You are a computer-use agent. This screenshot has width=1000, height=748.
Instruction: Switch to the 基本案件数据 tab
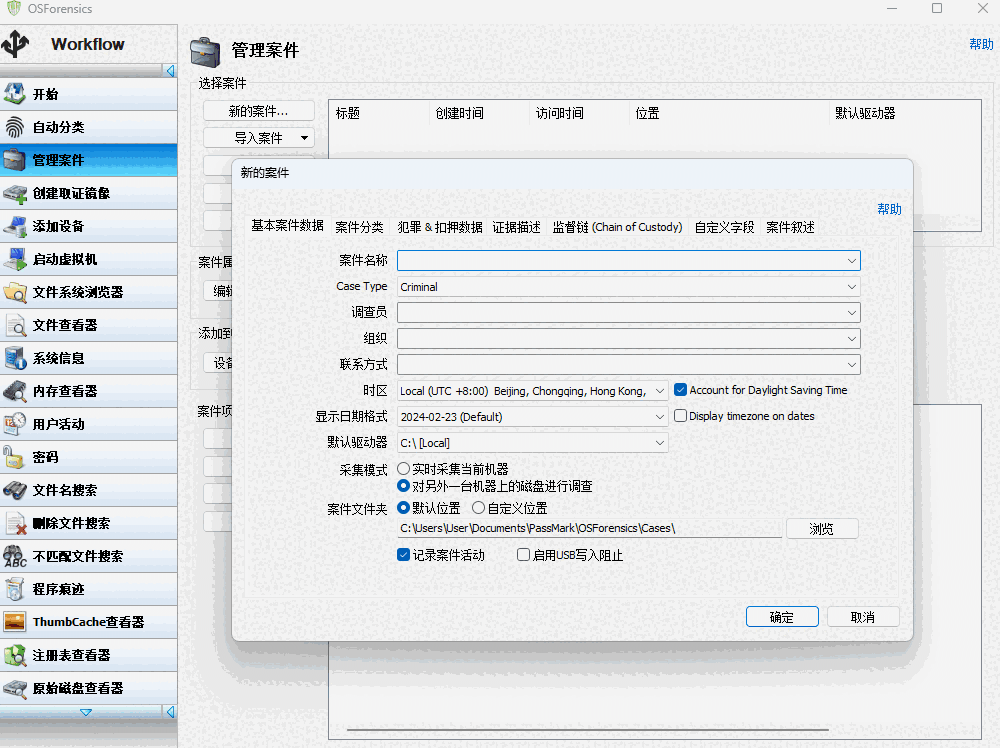tap(287, 226)
